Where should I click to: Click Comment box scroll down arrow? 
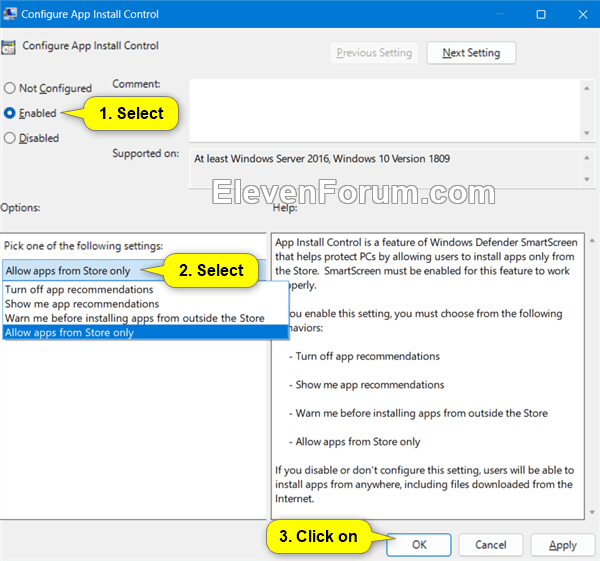[587, 133]
